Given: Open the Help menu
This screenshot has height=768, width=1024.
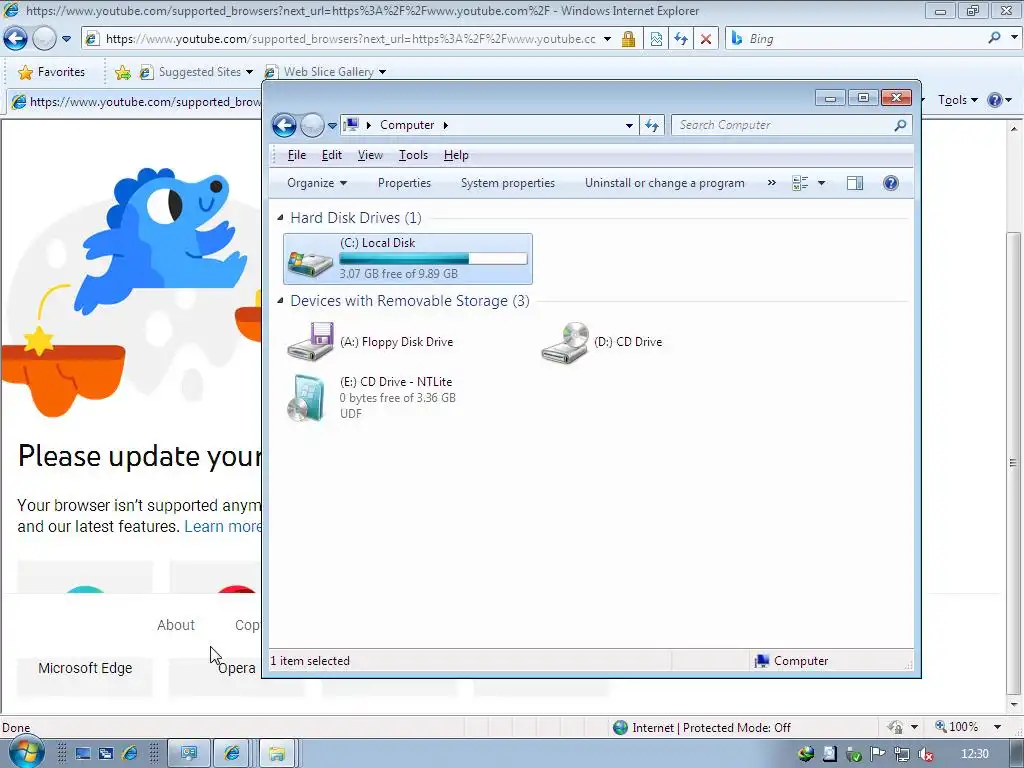Looking at the screenshot, I should click(x=456, y=155).
